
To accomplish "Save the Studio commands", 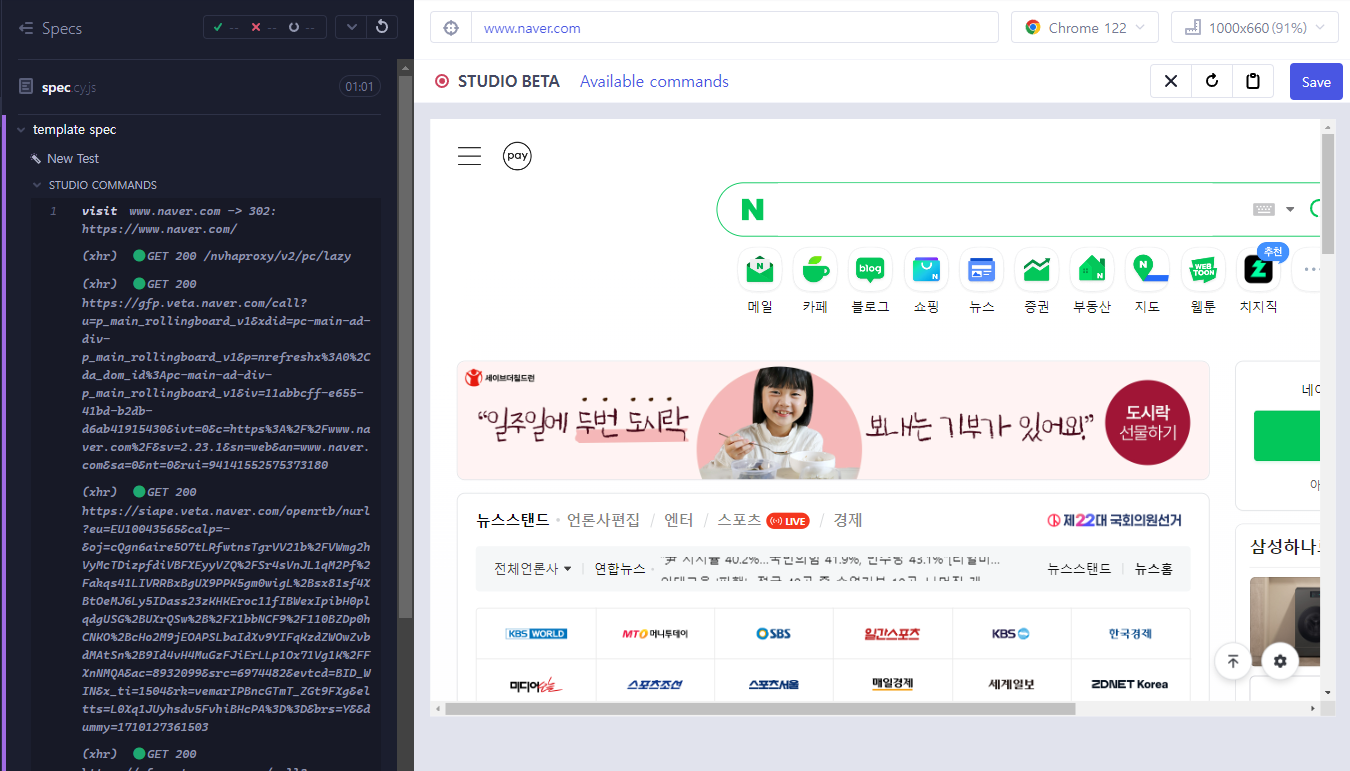I will [1316, 81].
